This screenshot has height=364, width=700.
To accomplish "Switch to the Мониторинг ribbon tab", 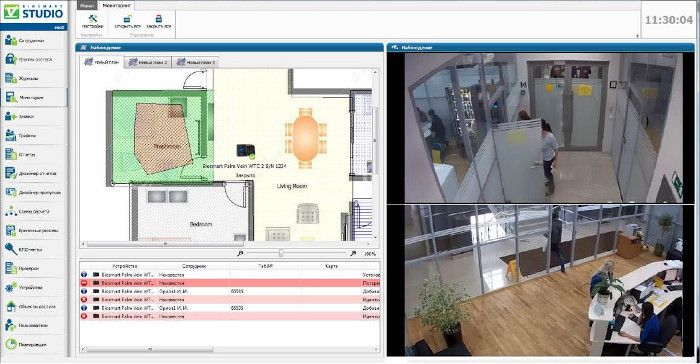I will [x=117, y=6].
